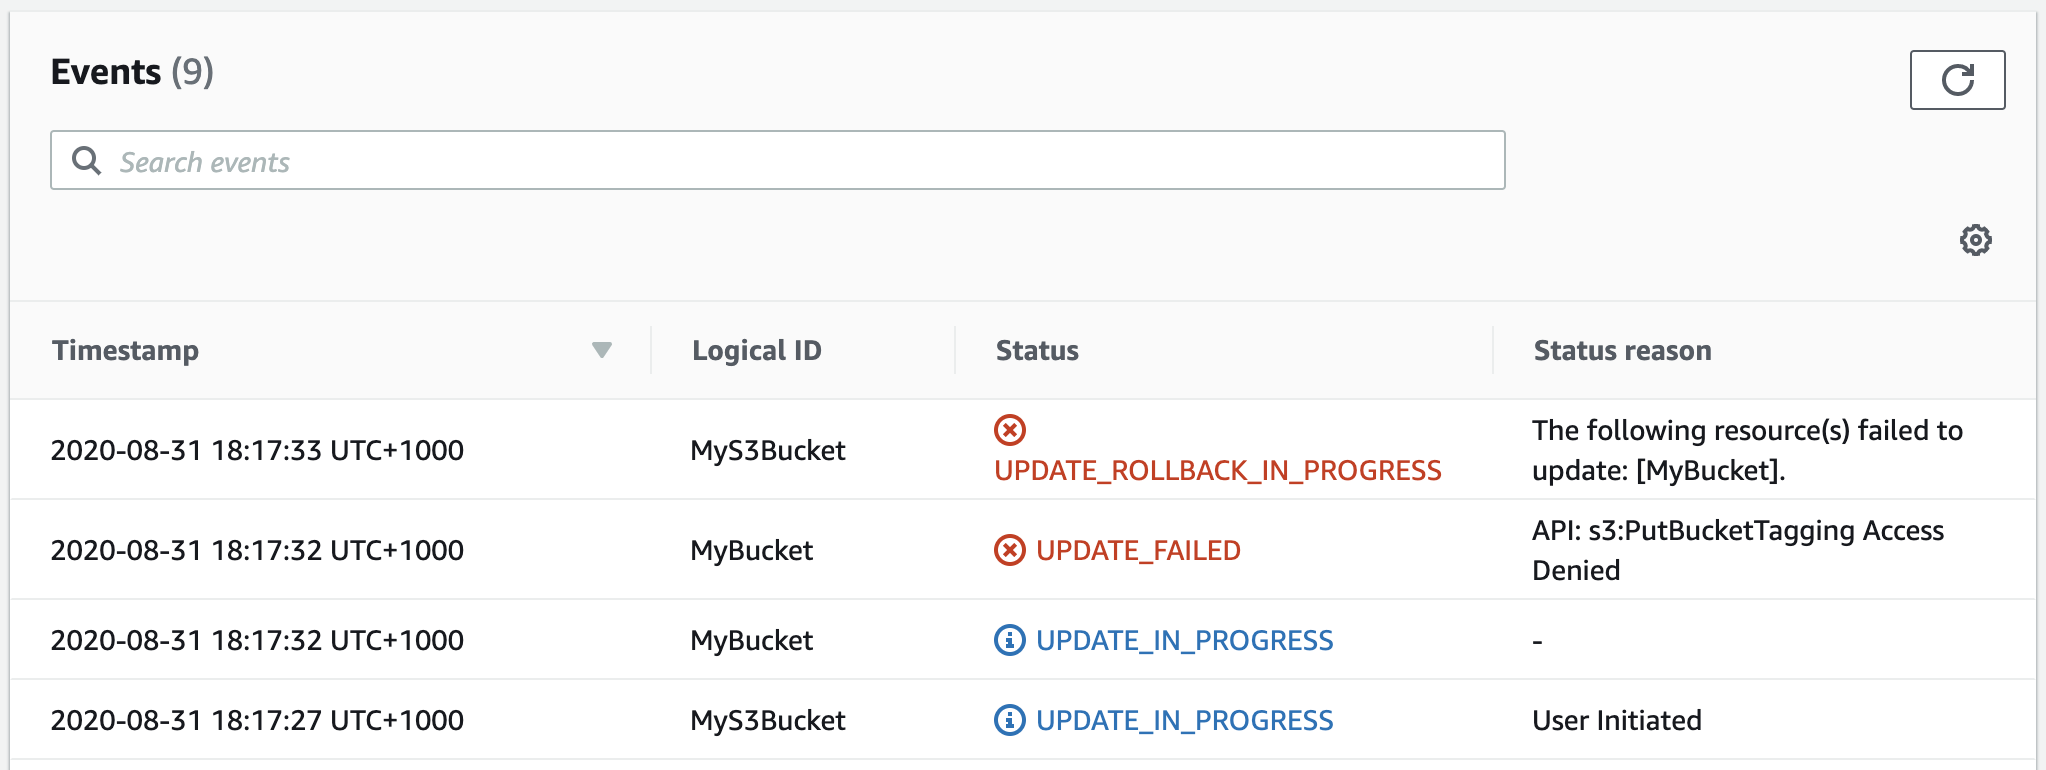Click 'The following resource(s) failed to update' reason
This screenshot has width=2046, height=770.
[x=1747, y=450]
